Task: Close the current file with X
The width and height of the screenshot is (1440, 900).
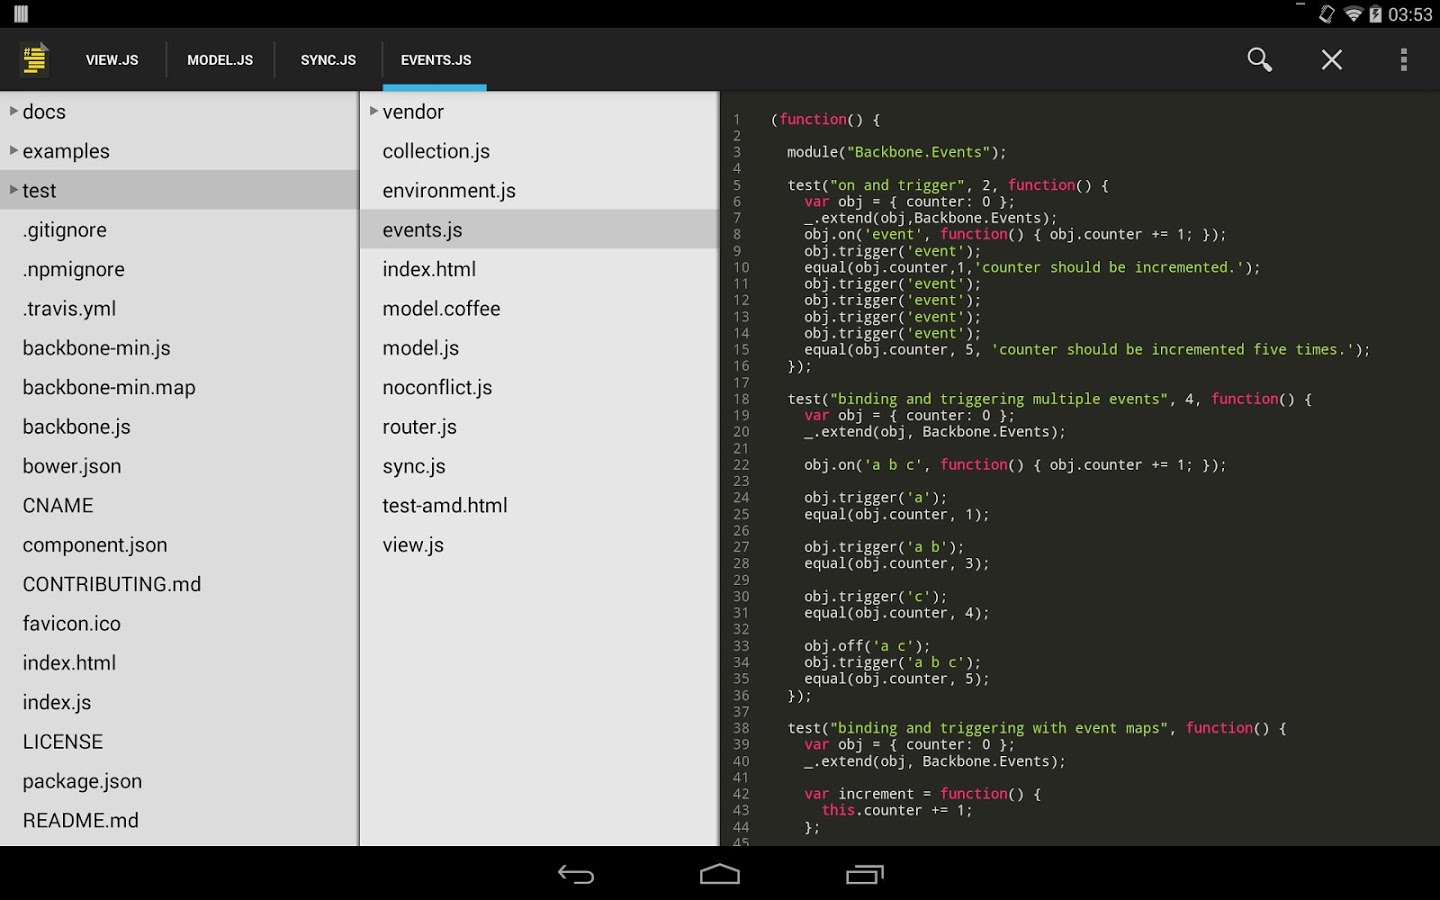Action: click(x=1331, y=59)
